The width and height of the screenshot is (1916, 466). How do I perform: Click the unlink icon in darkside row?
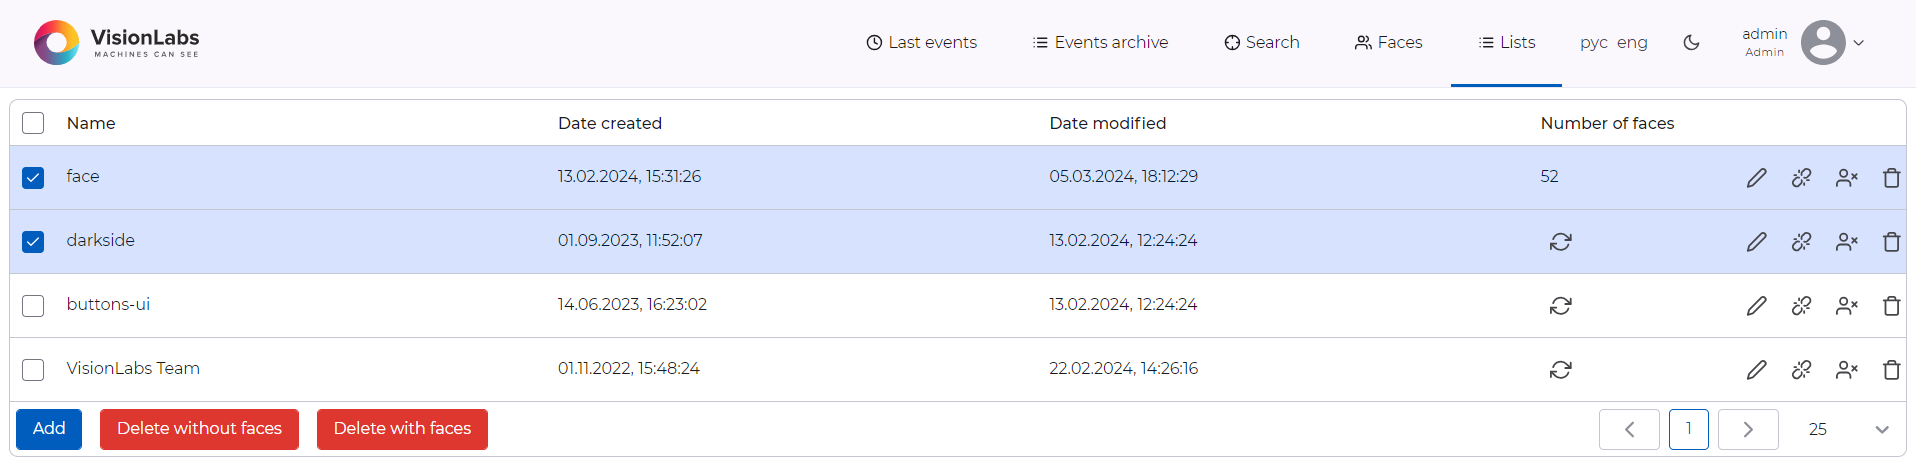tap(1801, 242)
